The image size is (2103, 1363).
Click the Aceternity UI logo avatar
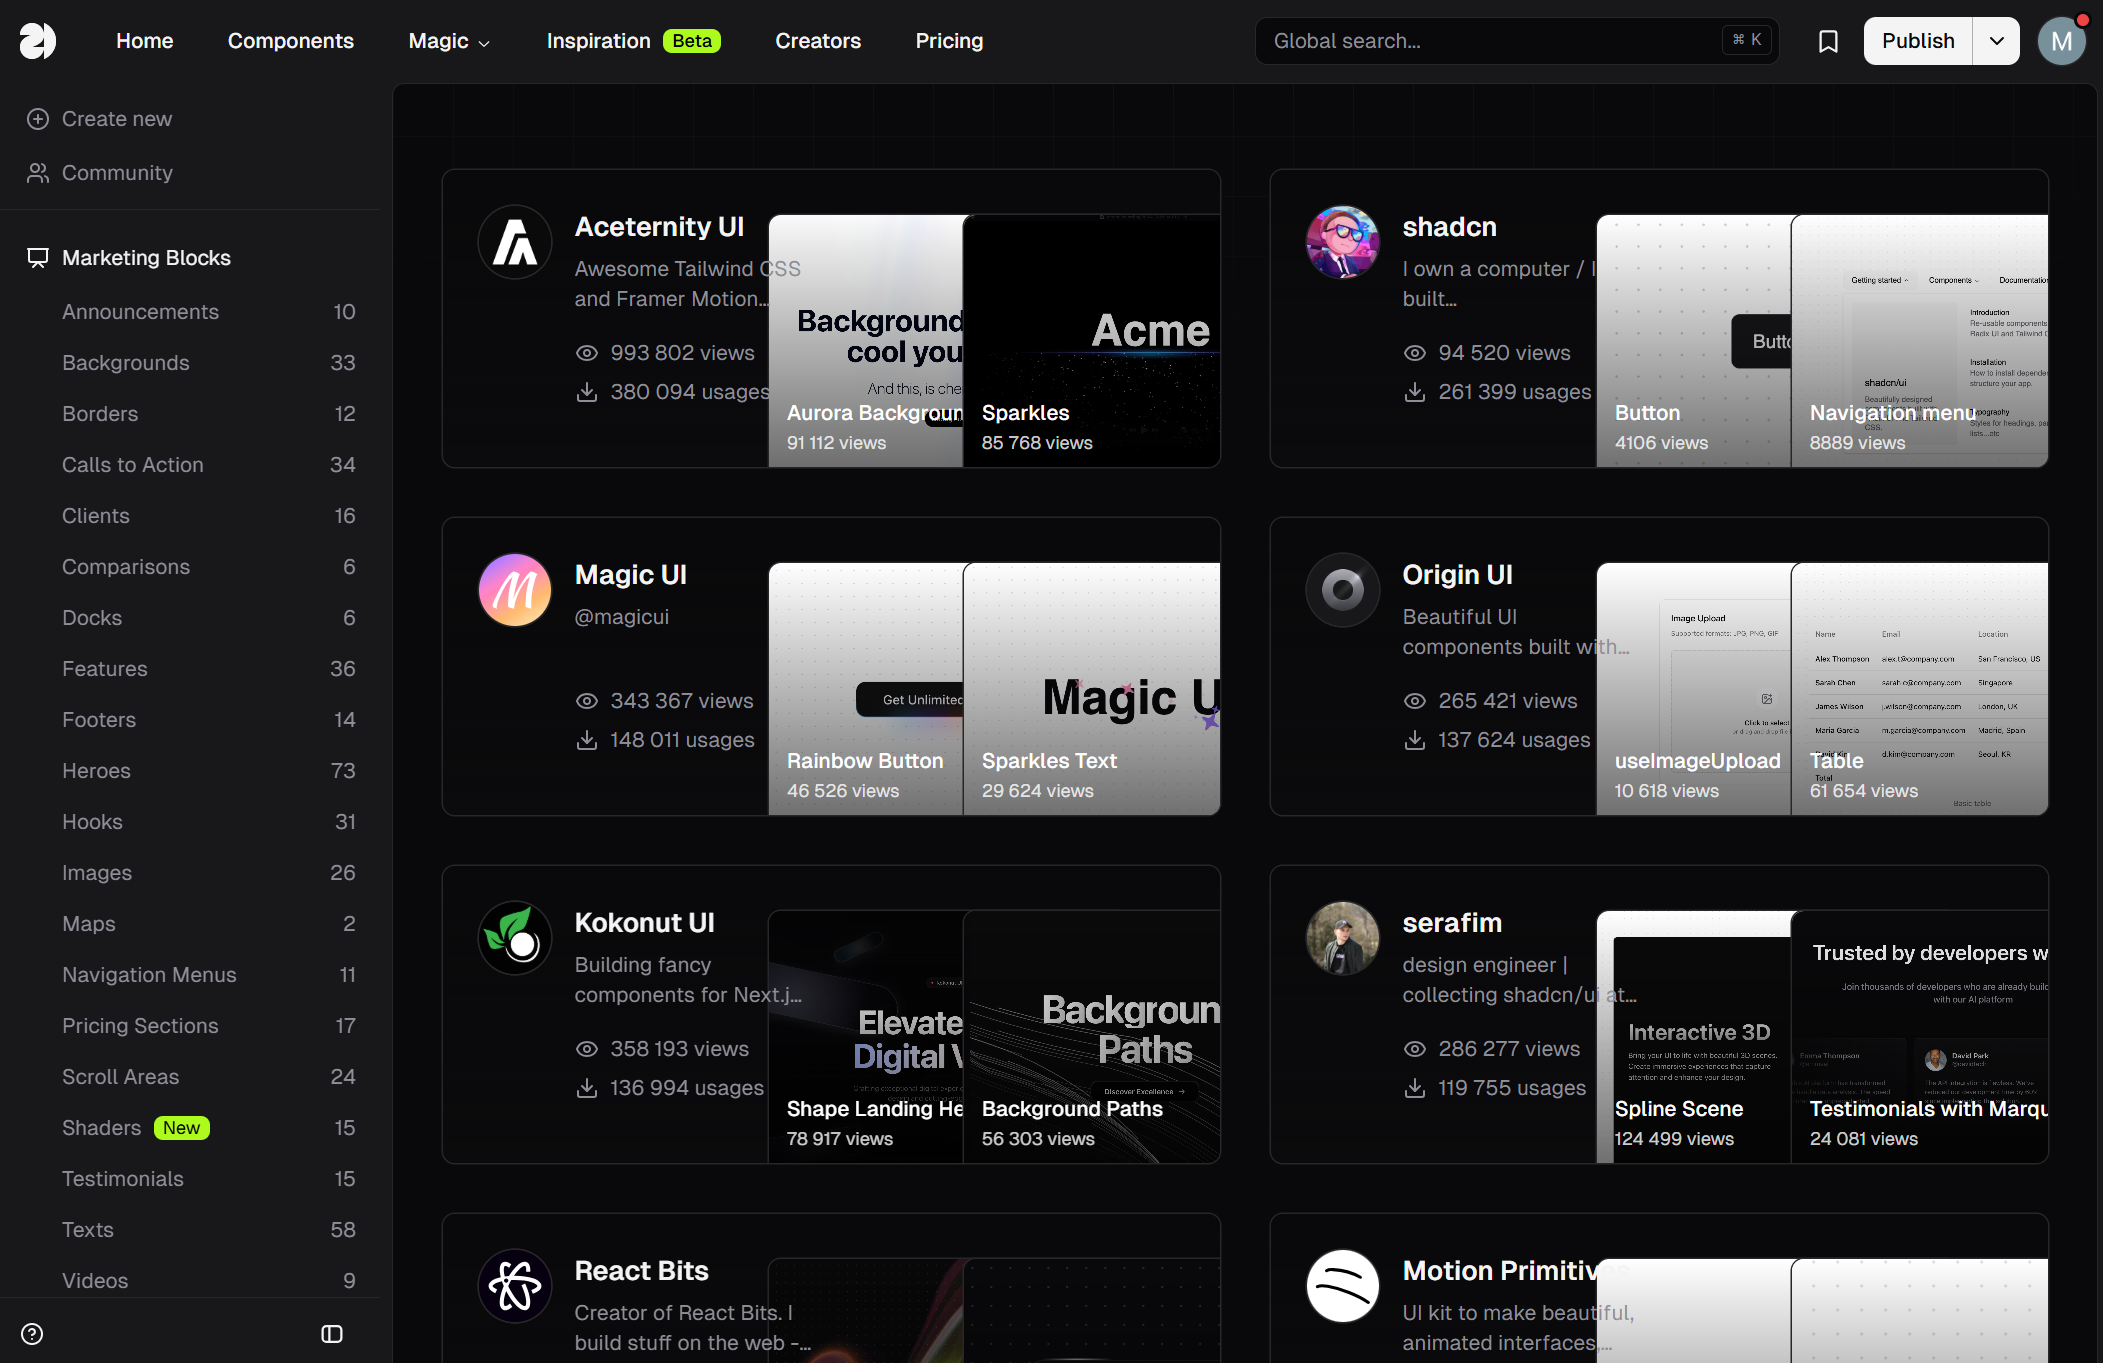pos(515,242)
